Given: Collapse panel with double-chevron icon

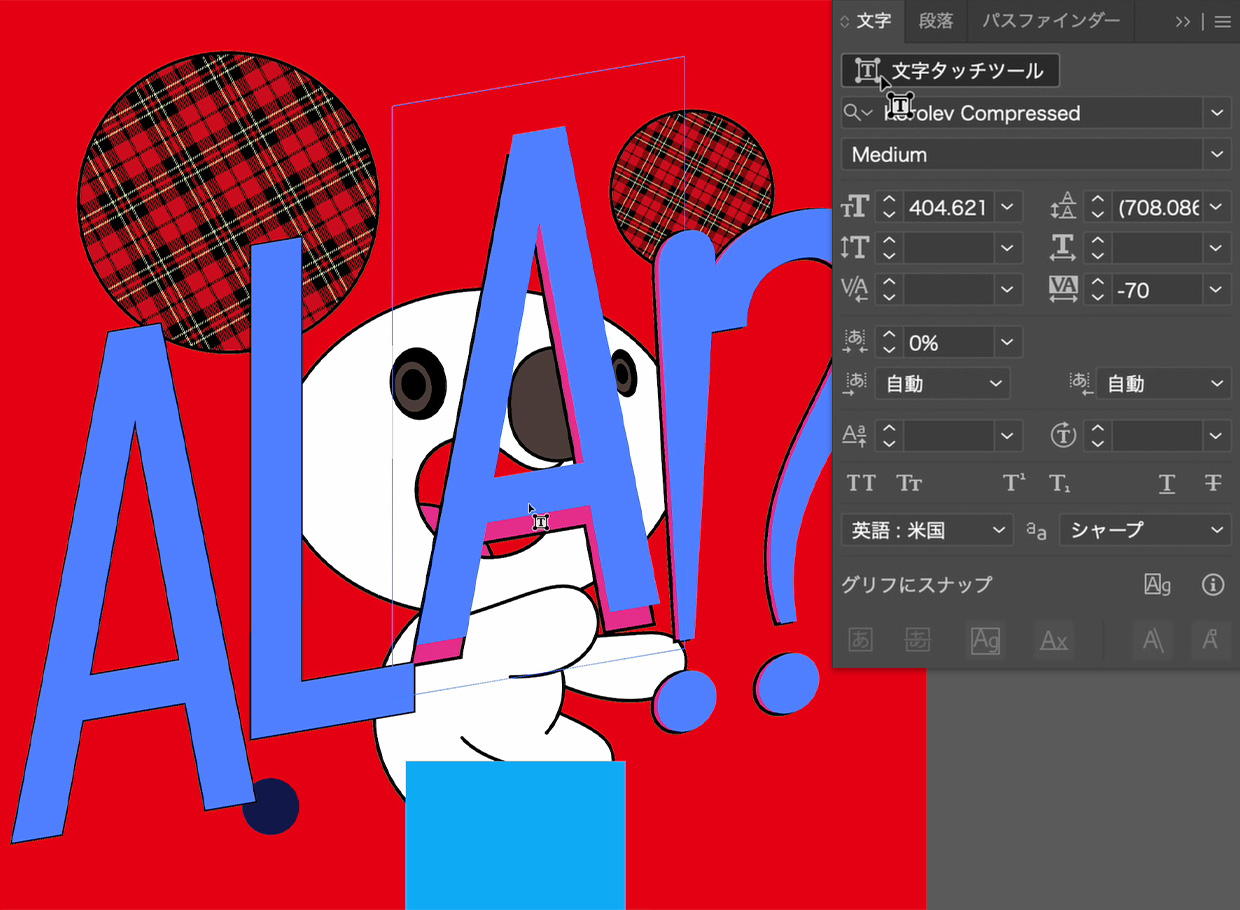Looking at the screenshot, I should [x=1182, y=21].
